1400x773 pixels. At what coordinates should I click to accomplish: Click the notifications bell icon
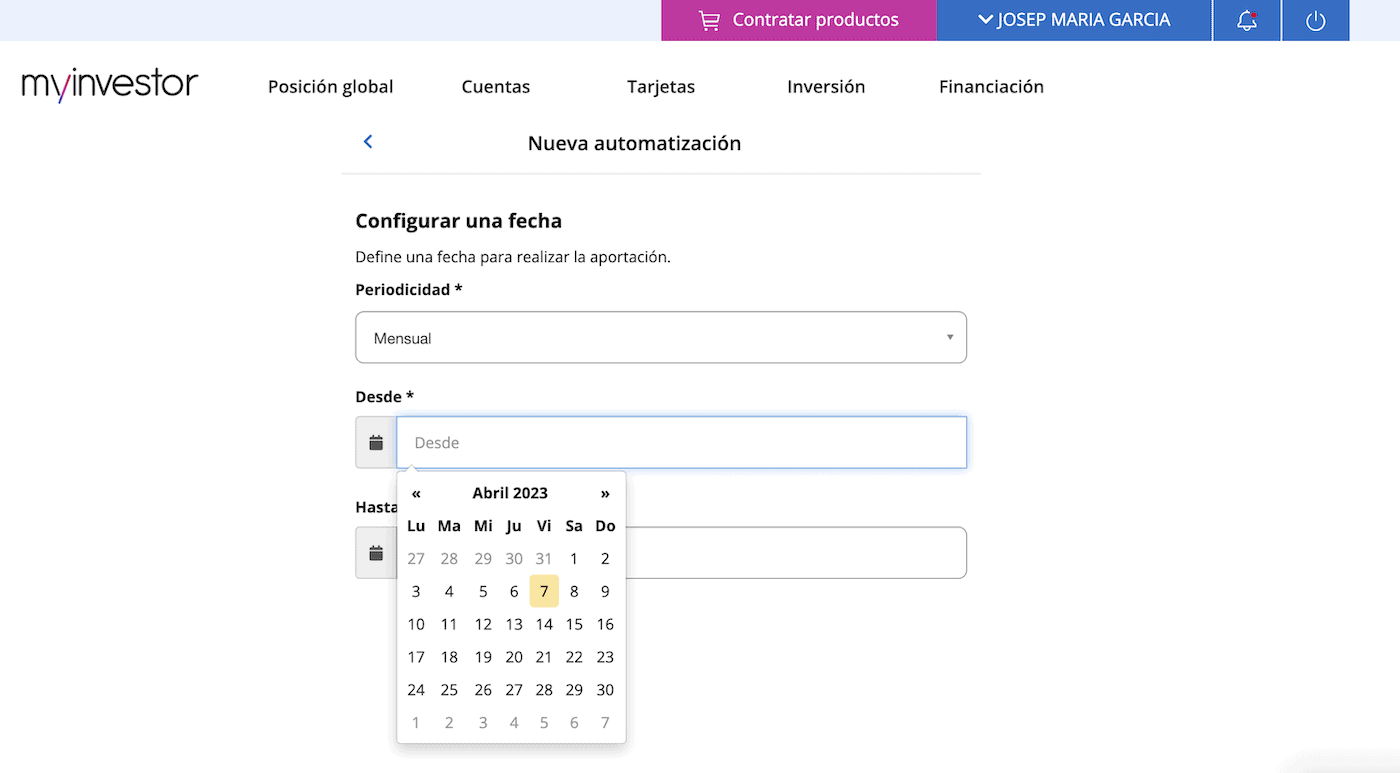pos(1246,20)
